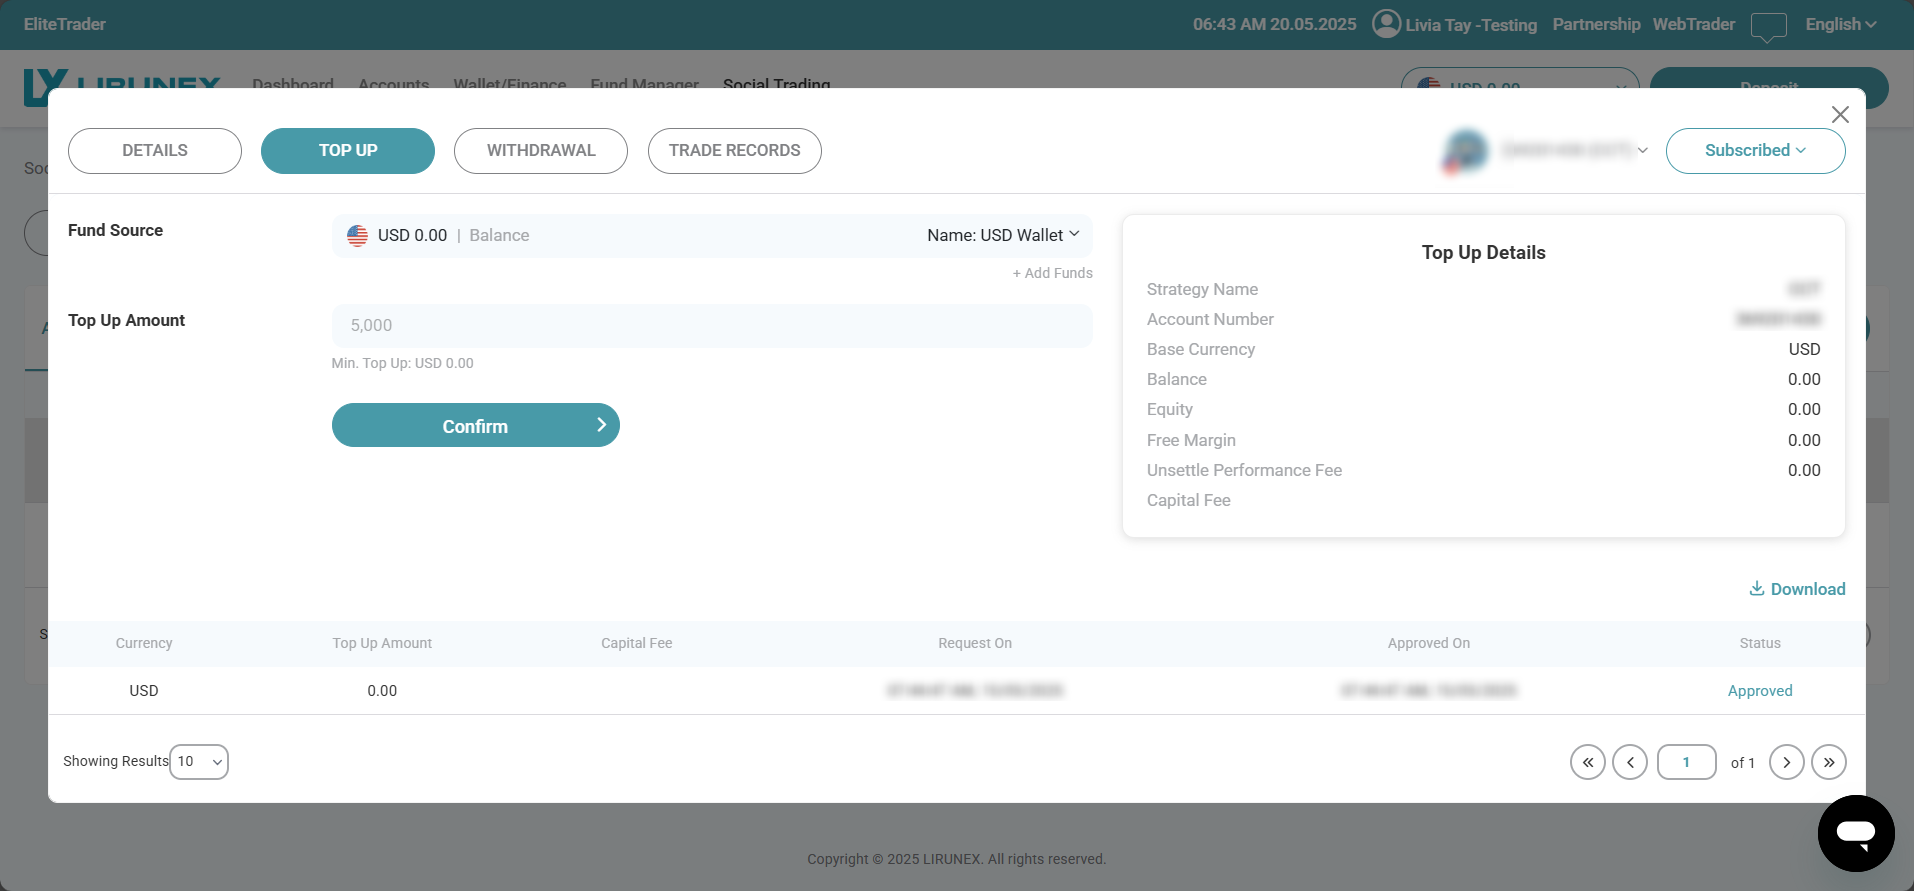
Task: Open the TRADE RECORDS tab
Action: click(734, 151)
